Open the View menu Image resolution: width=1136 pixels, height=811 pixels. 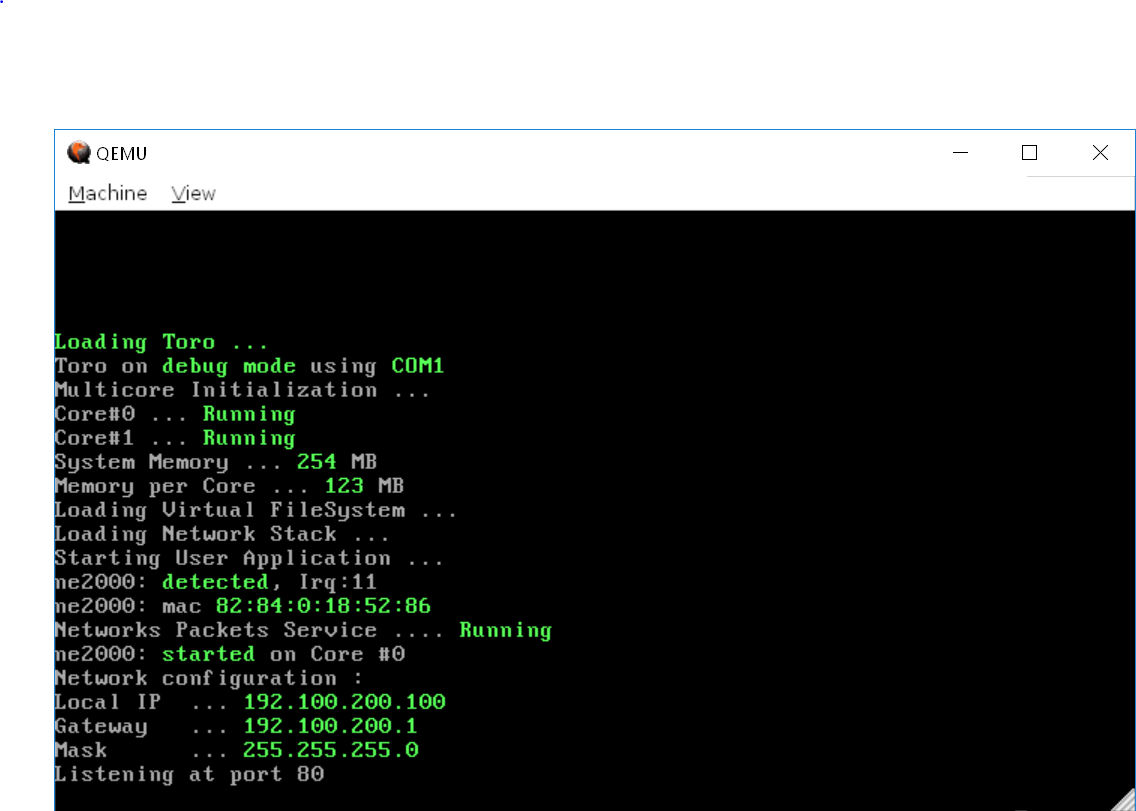pos(193,194)
